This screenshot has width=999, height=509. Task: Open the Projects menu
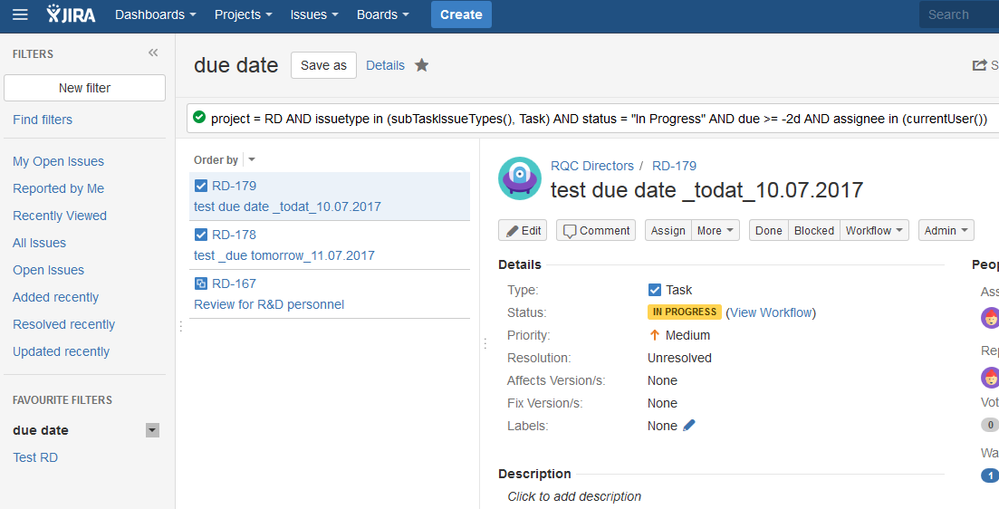point(243,15)
